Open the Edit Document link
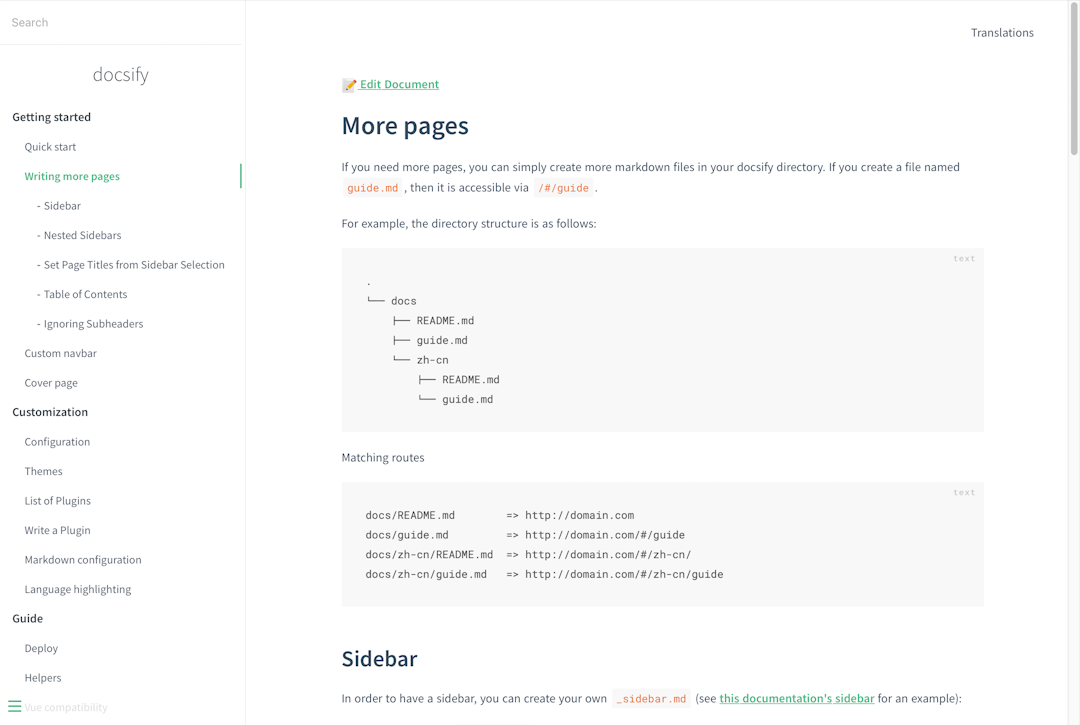The height and width of the screenshot is (725, 1080). [397, 84]
